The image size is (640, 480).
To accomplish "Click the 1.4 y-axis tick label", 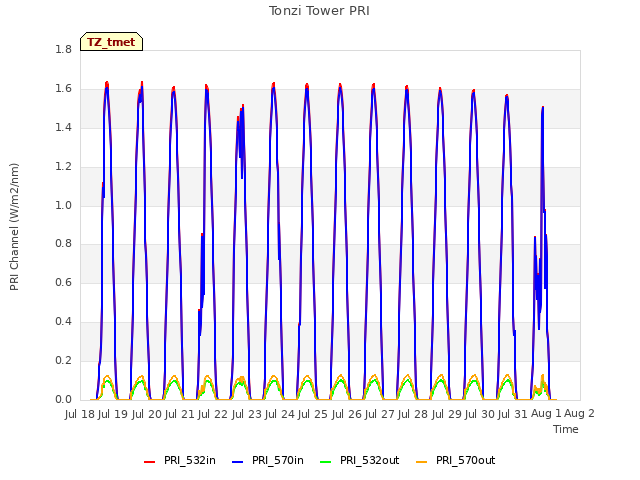I will (63, 127).
